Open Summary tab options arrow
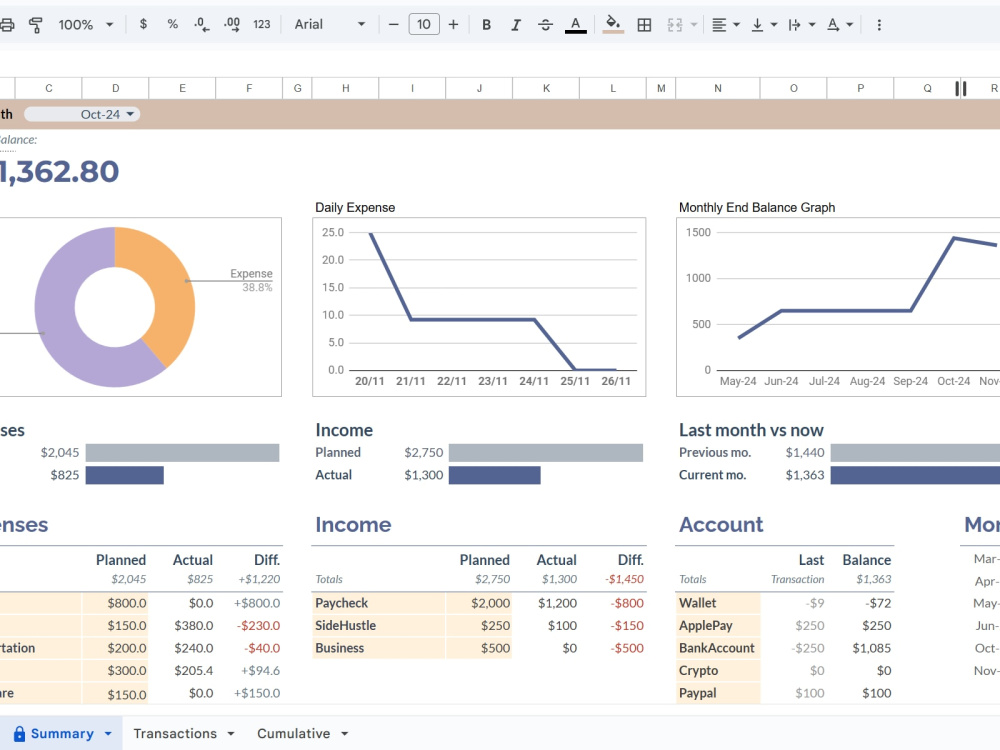The image size is (1000, 750). click(108, 734)
